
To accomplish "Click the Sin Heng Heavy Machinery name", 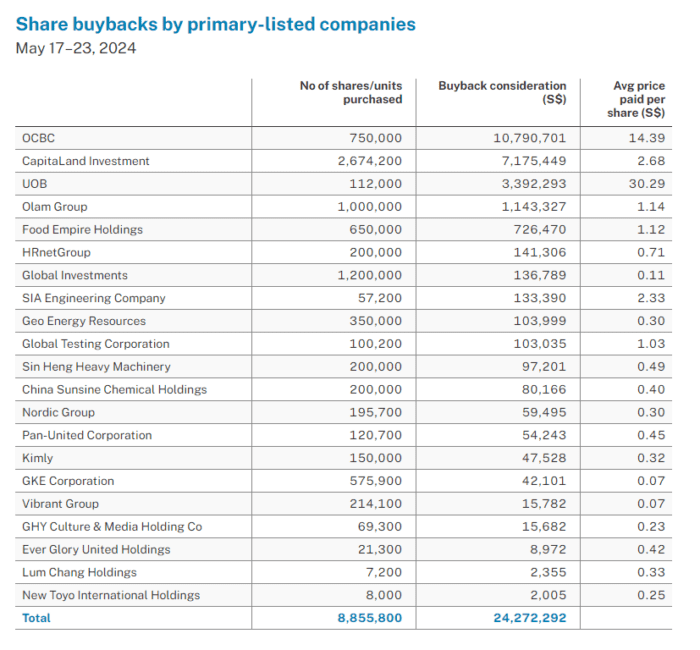I will pyautogui.click(x=96, y=367).
